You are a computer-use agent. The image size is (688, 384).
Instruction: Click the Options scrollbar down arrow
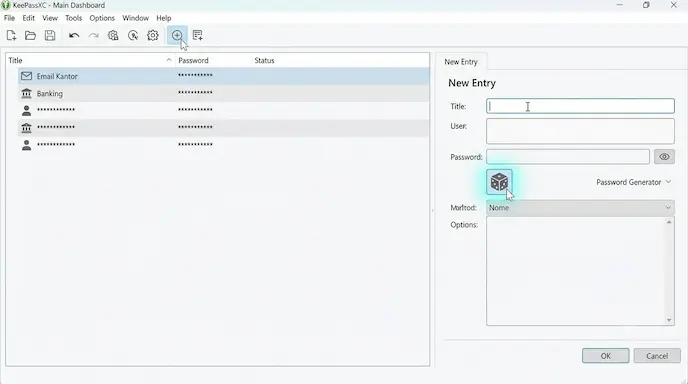click(x=669, y=320)
